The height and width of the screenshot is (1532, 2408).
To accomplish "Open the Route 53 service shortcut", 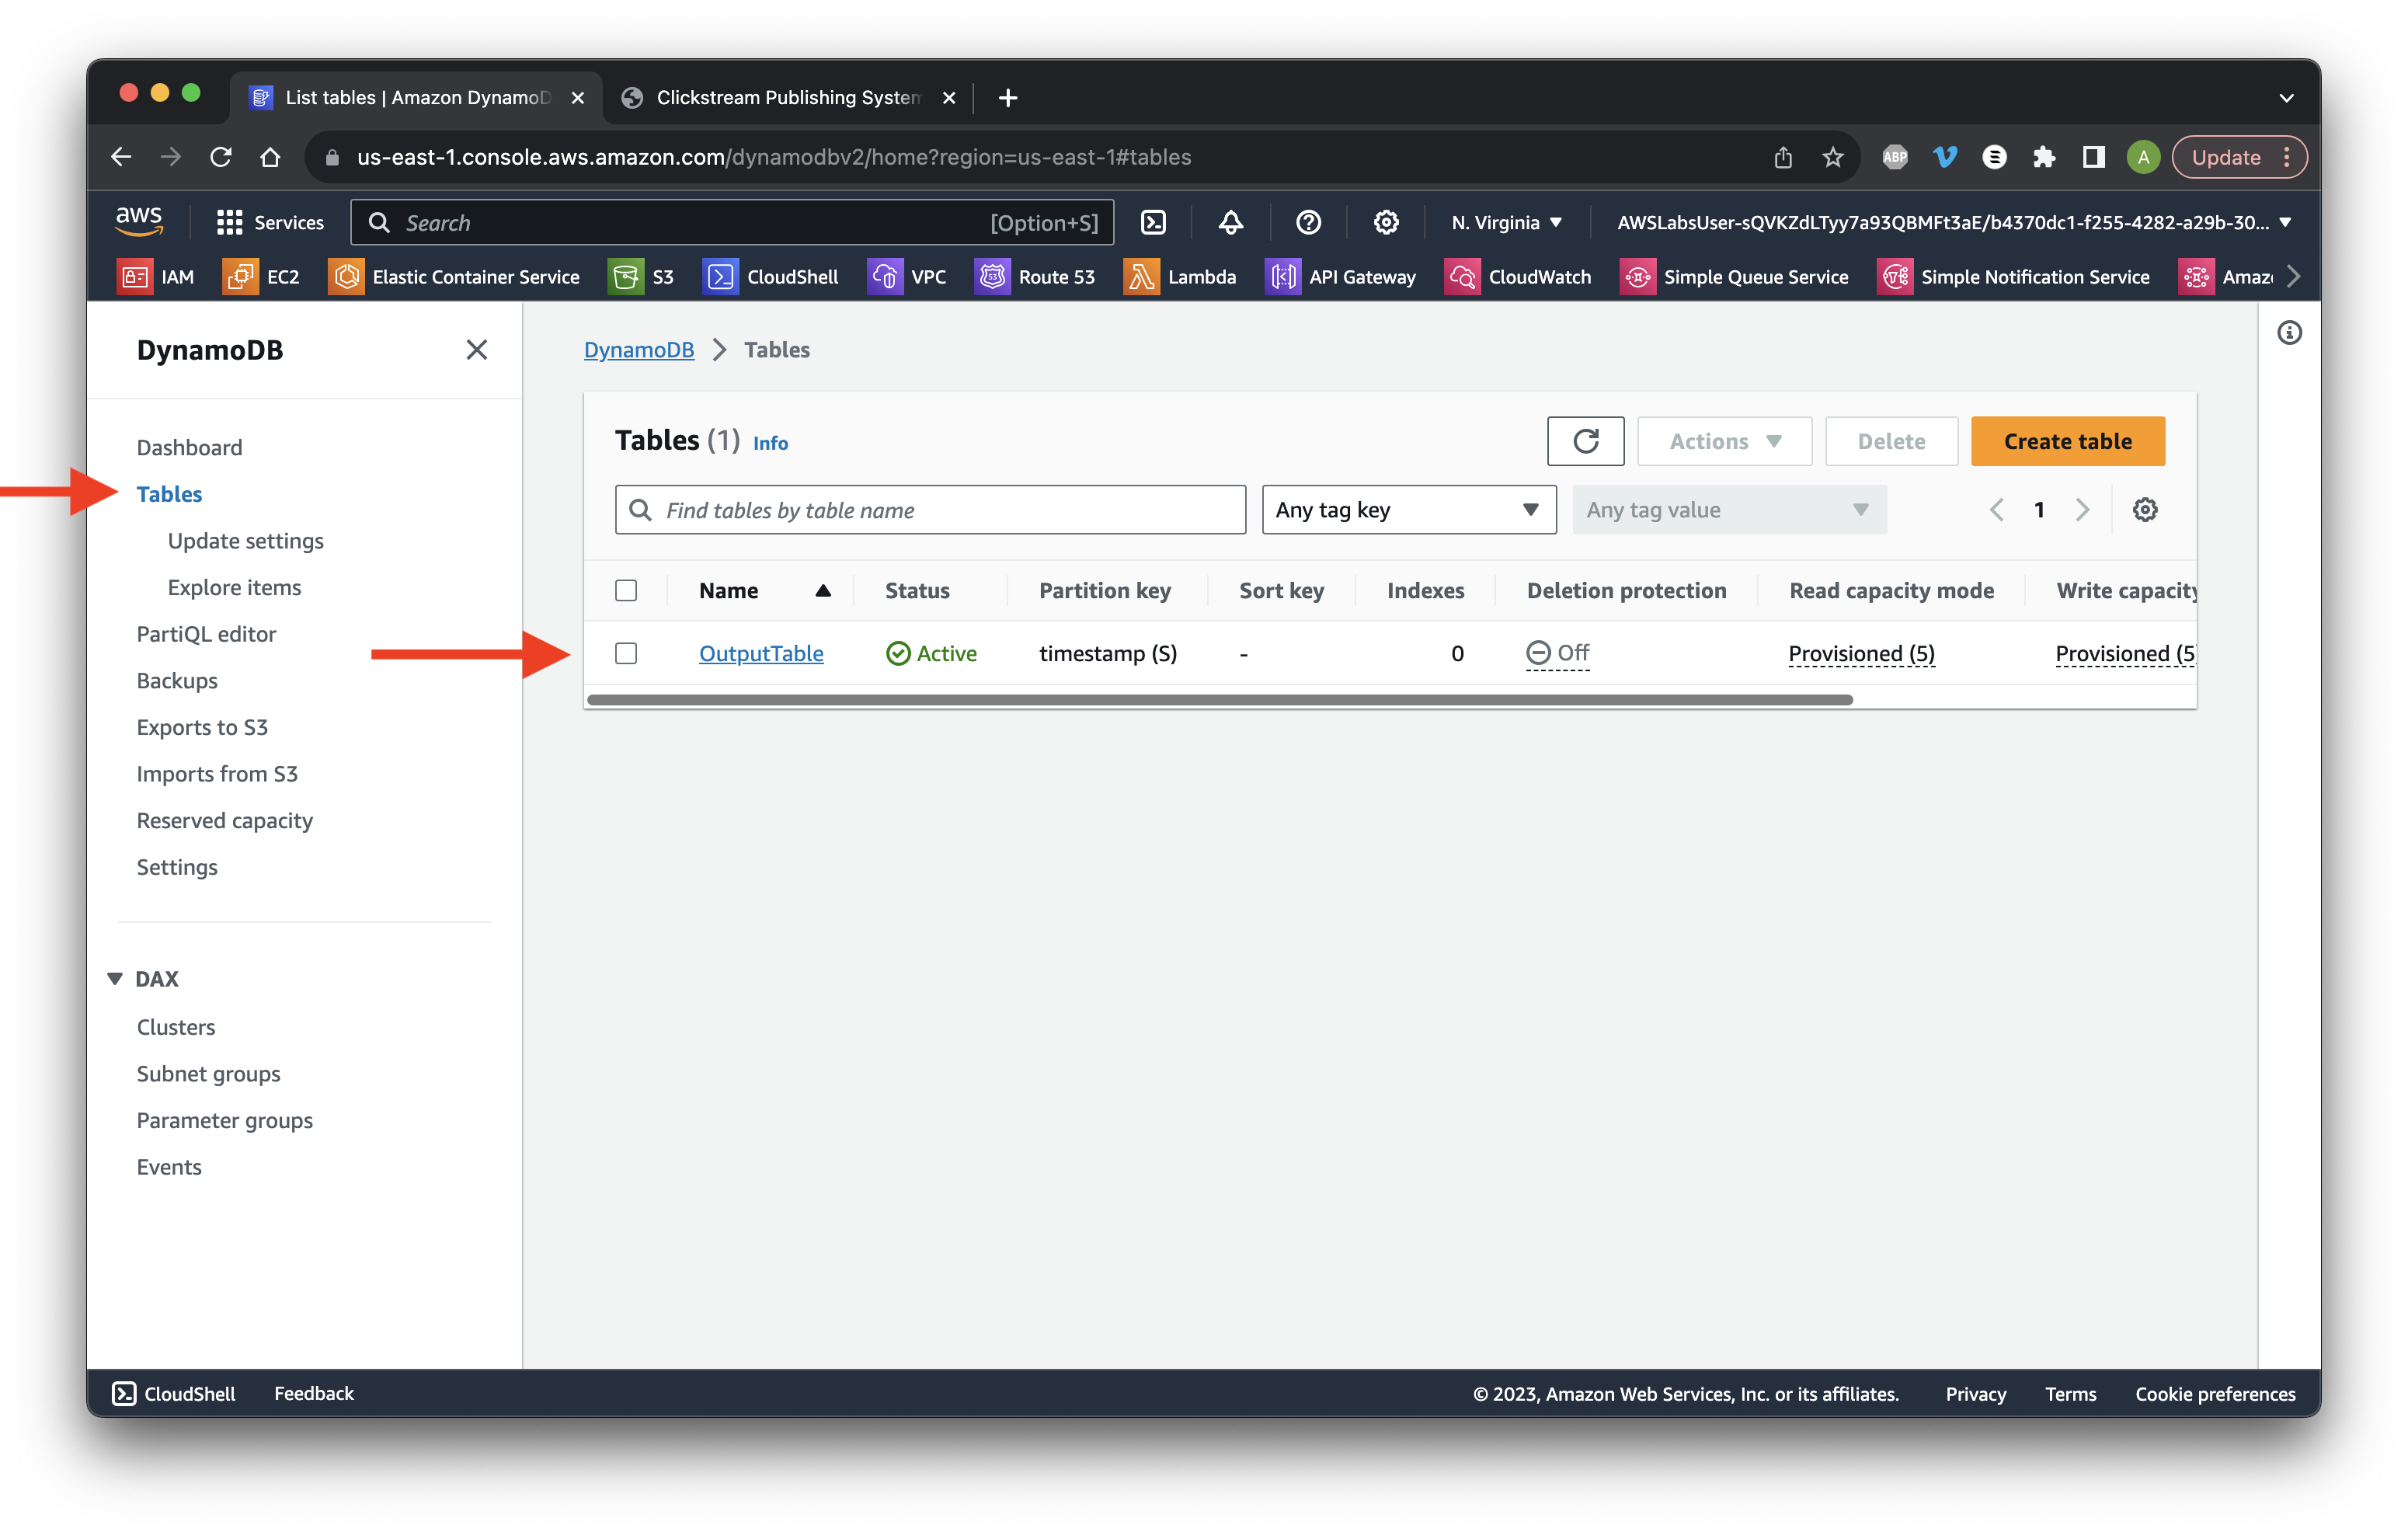I will coord(1035,277).
